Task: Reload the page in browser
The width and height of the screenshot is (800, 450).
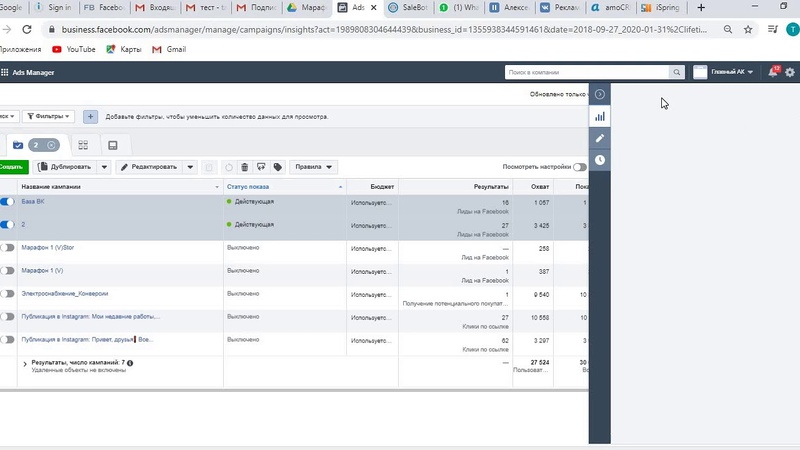Action: (x=27, y=30)
